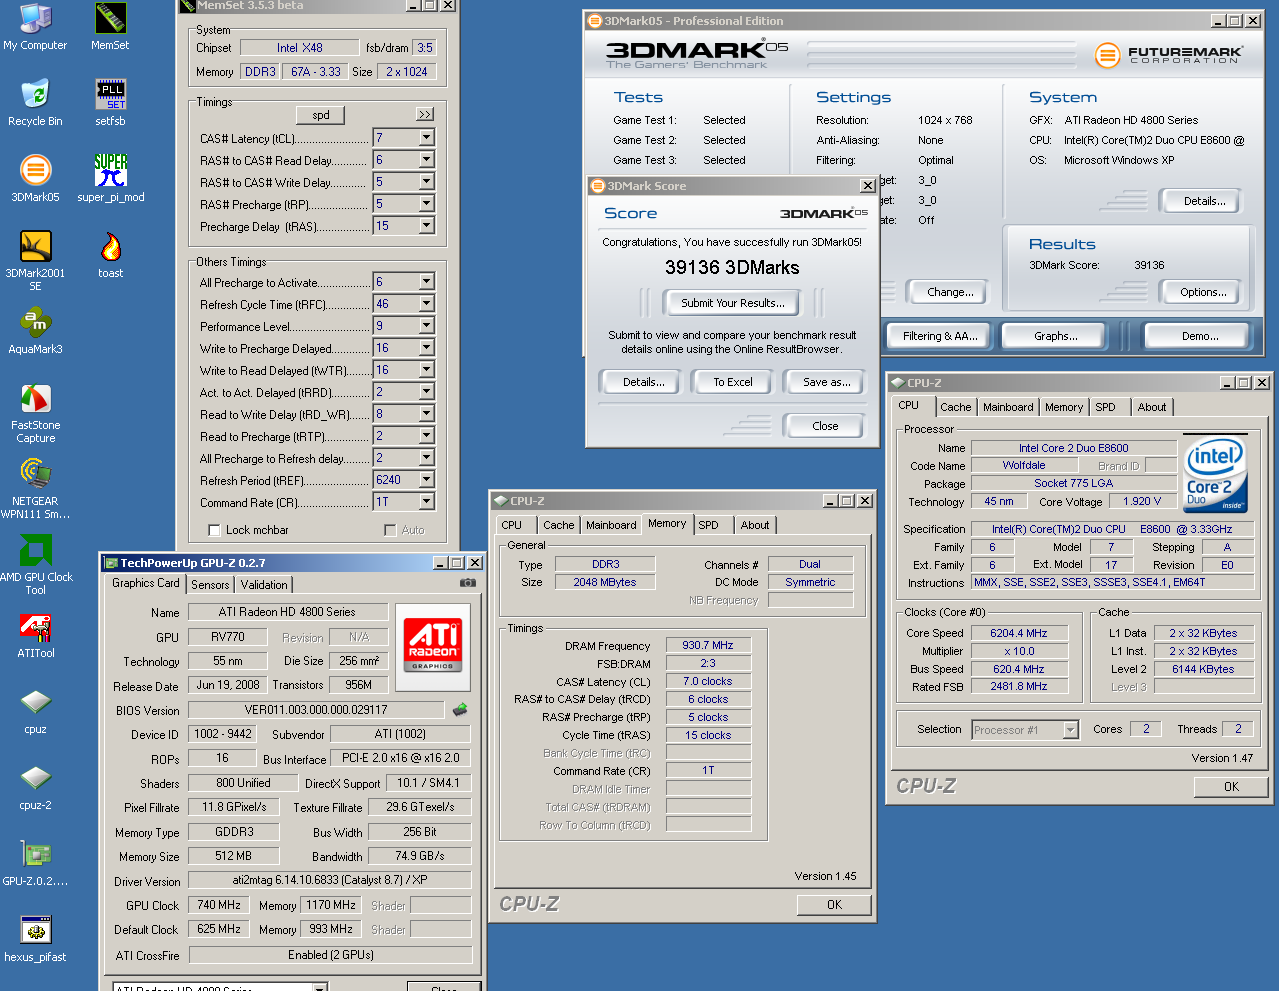Viewport: 1279px width, 991px height.
Task: Launch AMD GPU Clock Tool icon
Action: pos(35,565)
